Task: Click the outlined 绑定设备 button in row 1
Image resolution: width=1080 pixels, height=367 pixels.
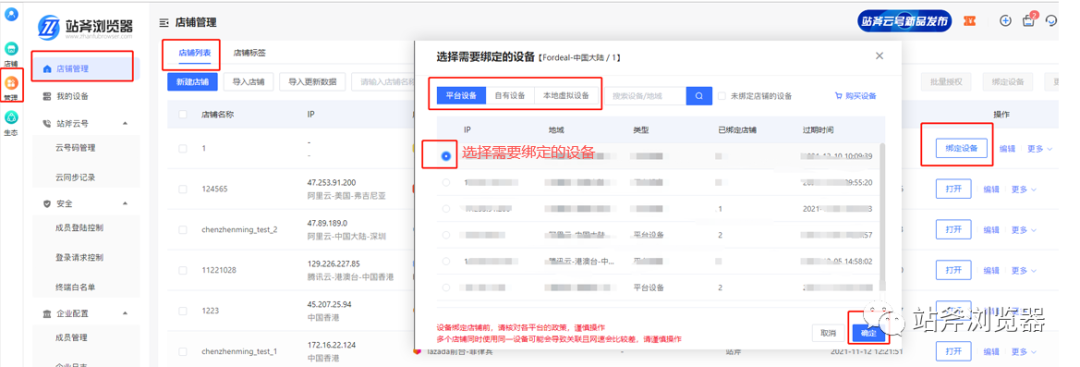Action: click(962, 148)
